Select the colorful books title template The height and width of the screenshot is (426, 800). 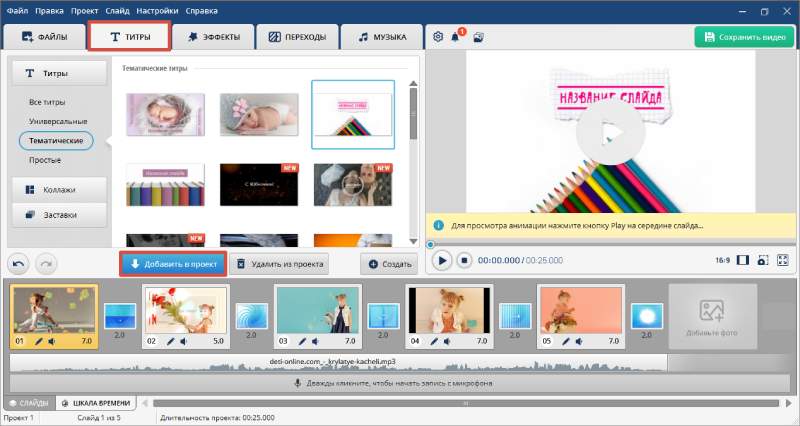click(165, 185)
